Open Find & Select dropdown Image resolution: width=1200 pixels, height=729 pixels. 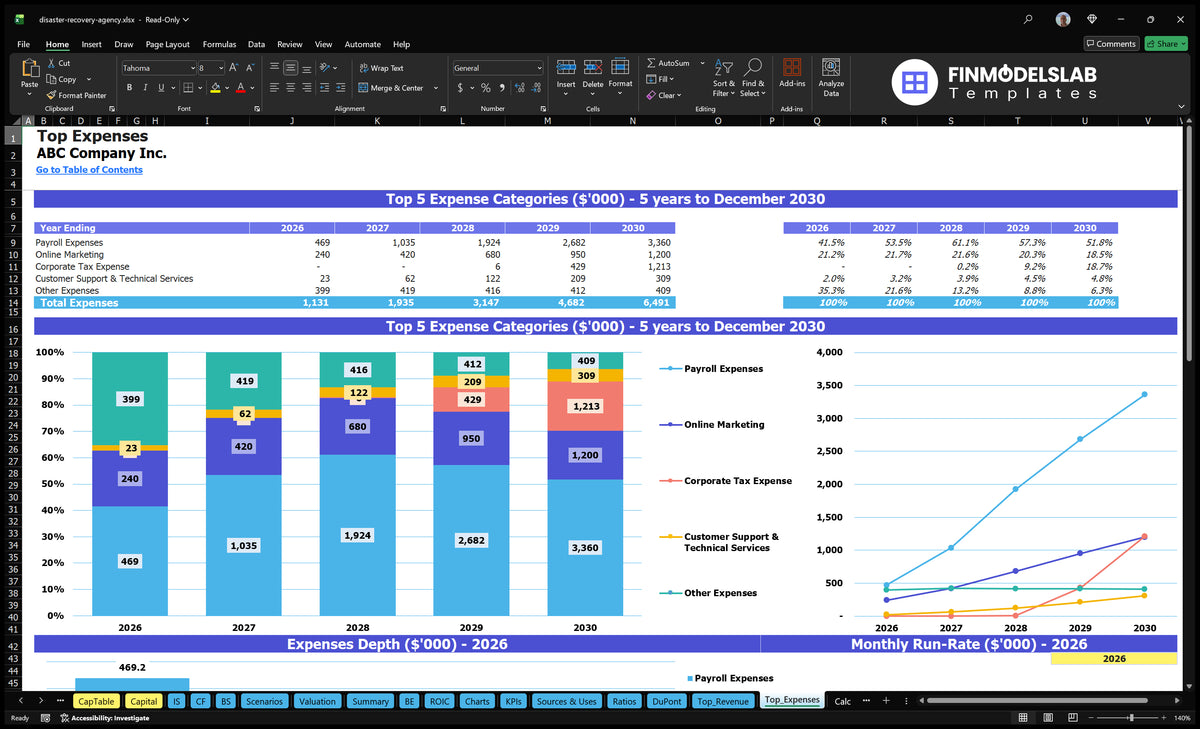tap(753, 76)
